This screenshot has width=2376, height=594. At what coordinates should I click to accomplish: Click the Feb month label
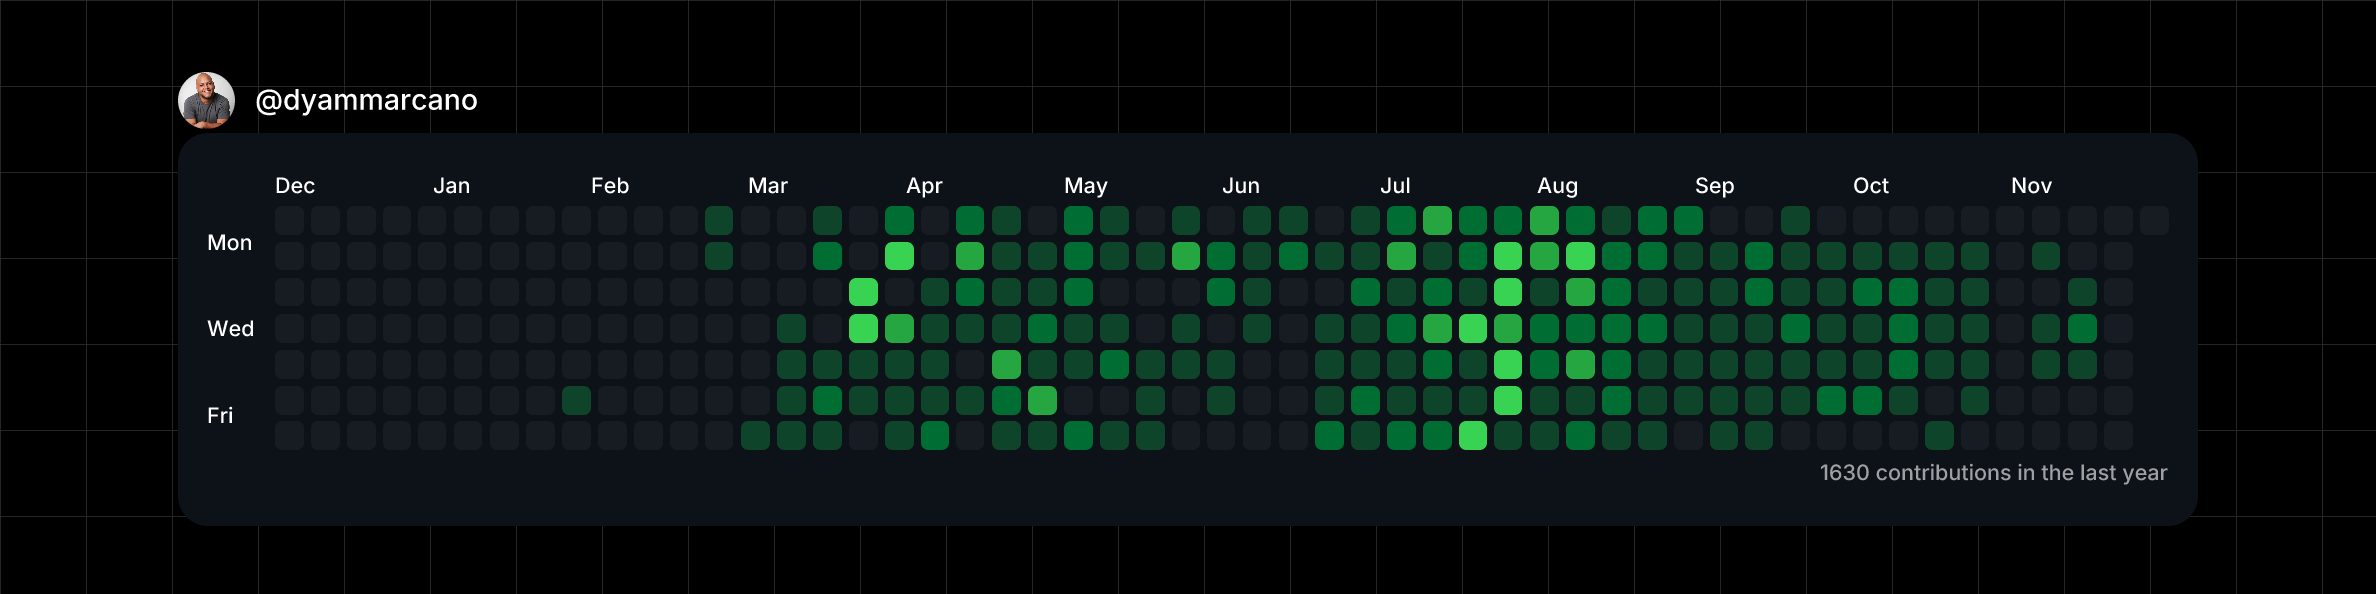tap(610, 186)
